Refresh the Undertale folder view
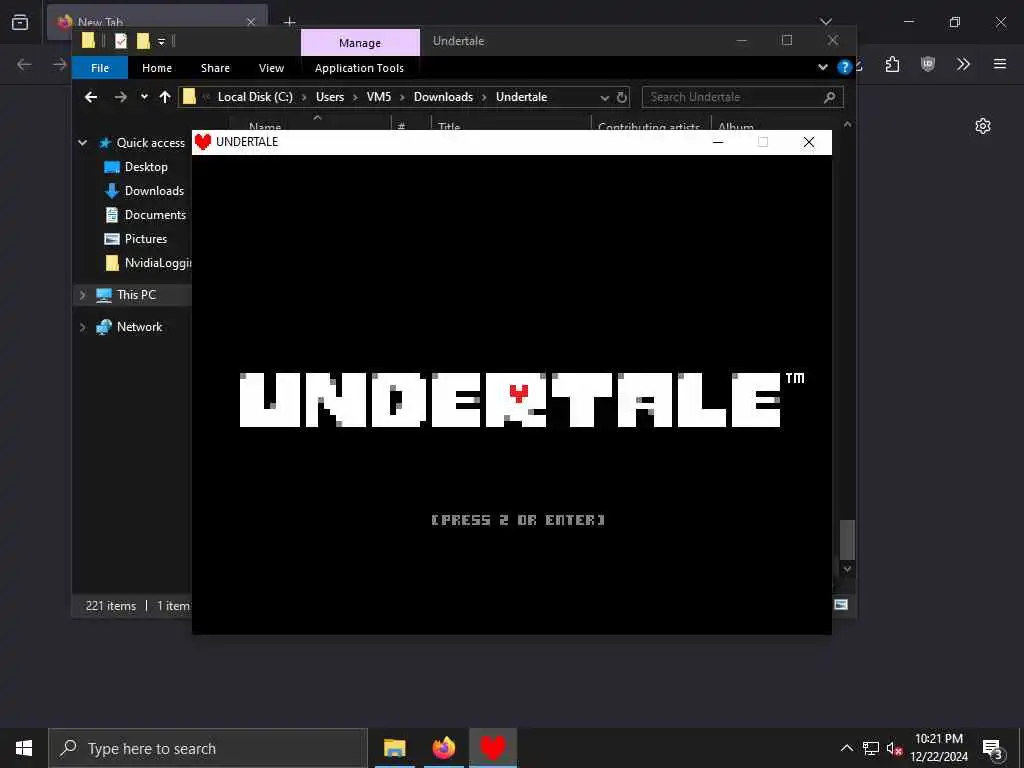Viewport: 1024px width, 768px height. tap(622, 97)
